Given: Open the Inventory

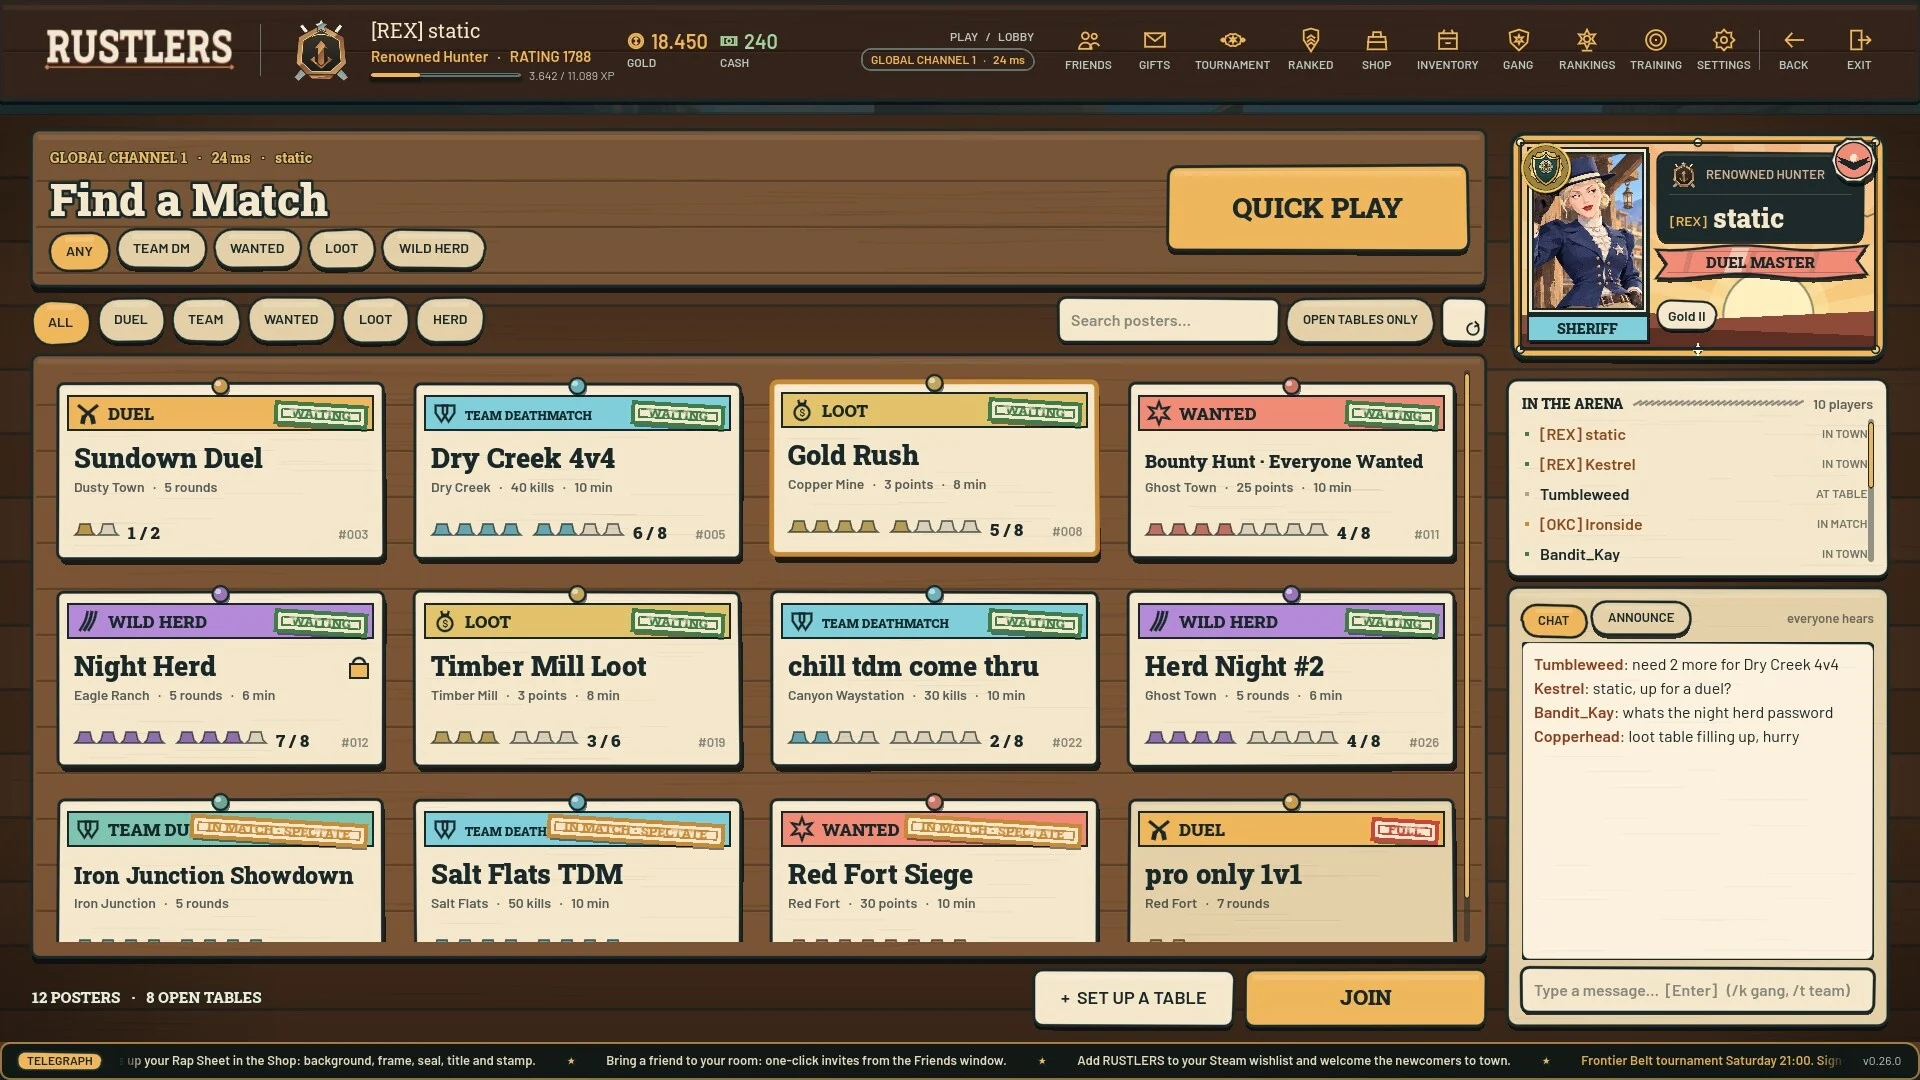Looking at the screenshot, I should [1447, 50].
